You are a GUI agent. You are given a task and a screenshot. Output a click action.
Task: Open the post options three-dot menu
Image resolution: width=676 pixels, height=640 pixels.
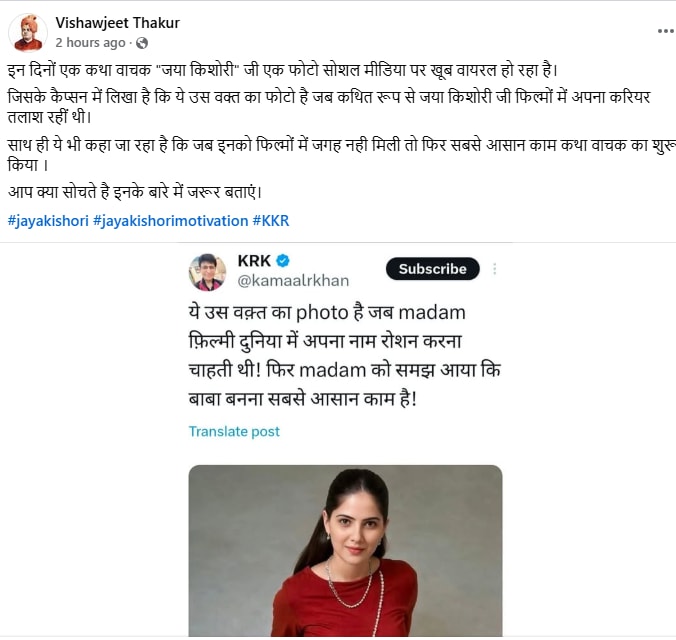[665, 30]
